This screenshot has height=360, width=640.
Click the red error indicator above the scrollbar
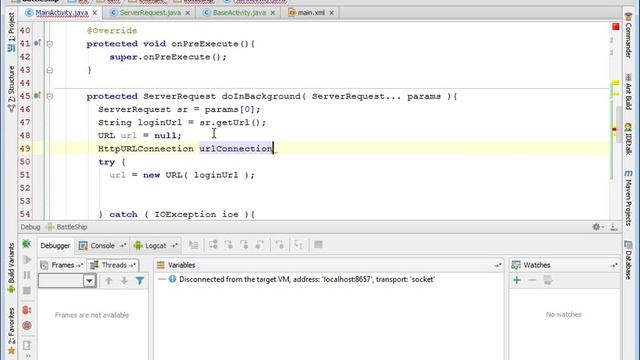click(616, 27)
